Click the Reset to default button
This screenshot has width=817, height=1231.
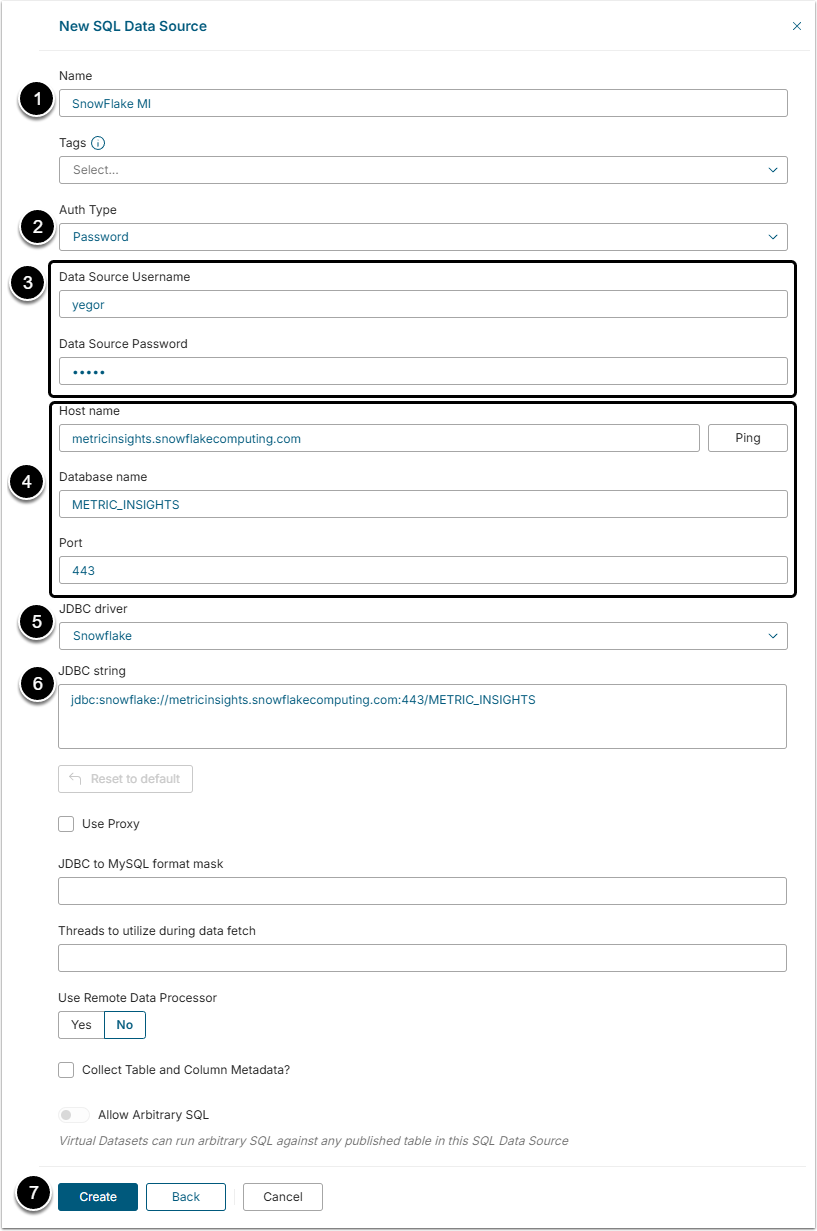pyautogui.click(x=125, y=779)
